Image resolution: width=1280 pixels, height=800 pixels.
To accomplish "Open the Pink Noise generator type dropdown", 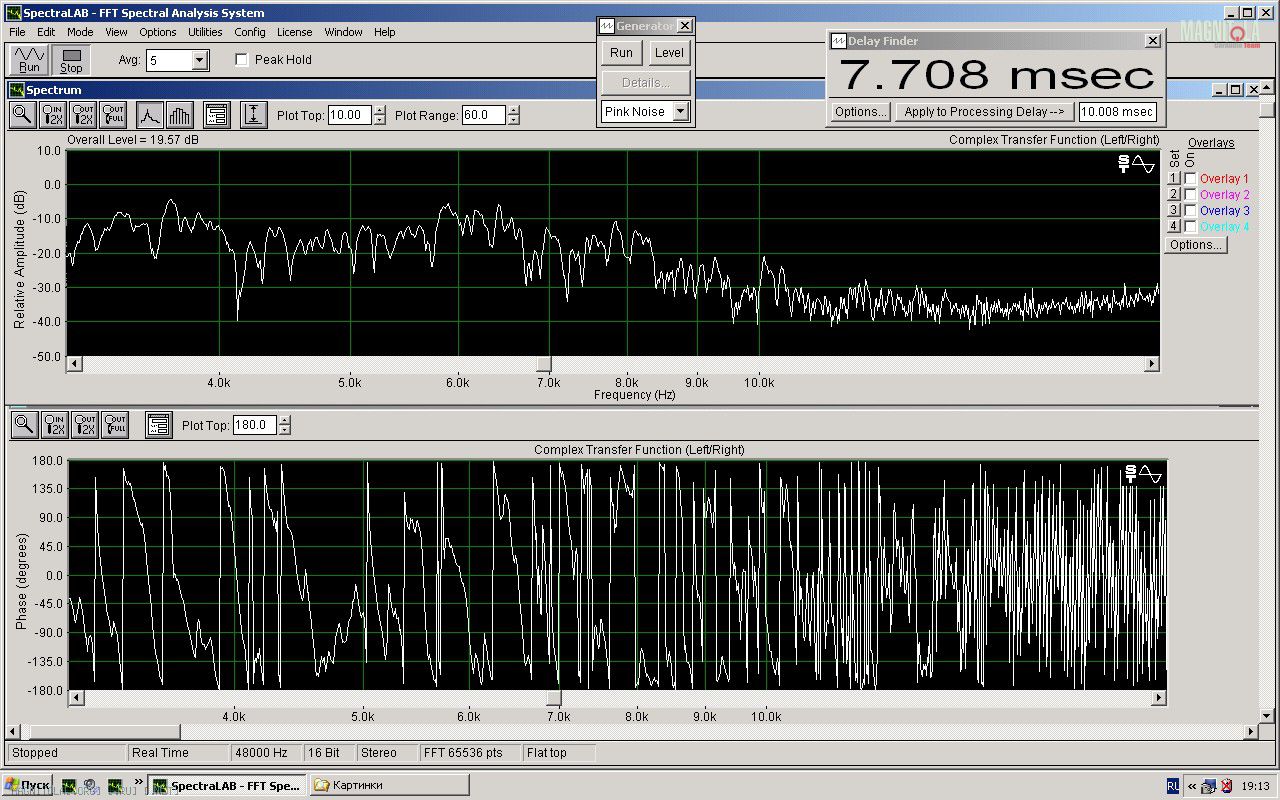I will [x=681, y=112].
